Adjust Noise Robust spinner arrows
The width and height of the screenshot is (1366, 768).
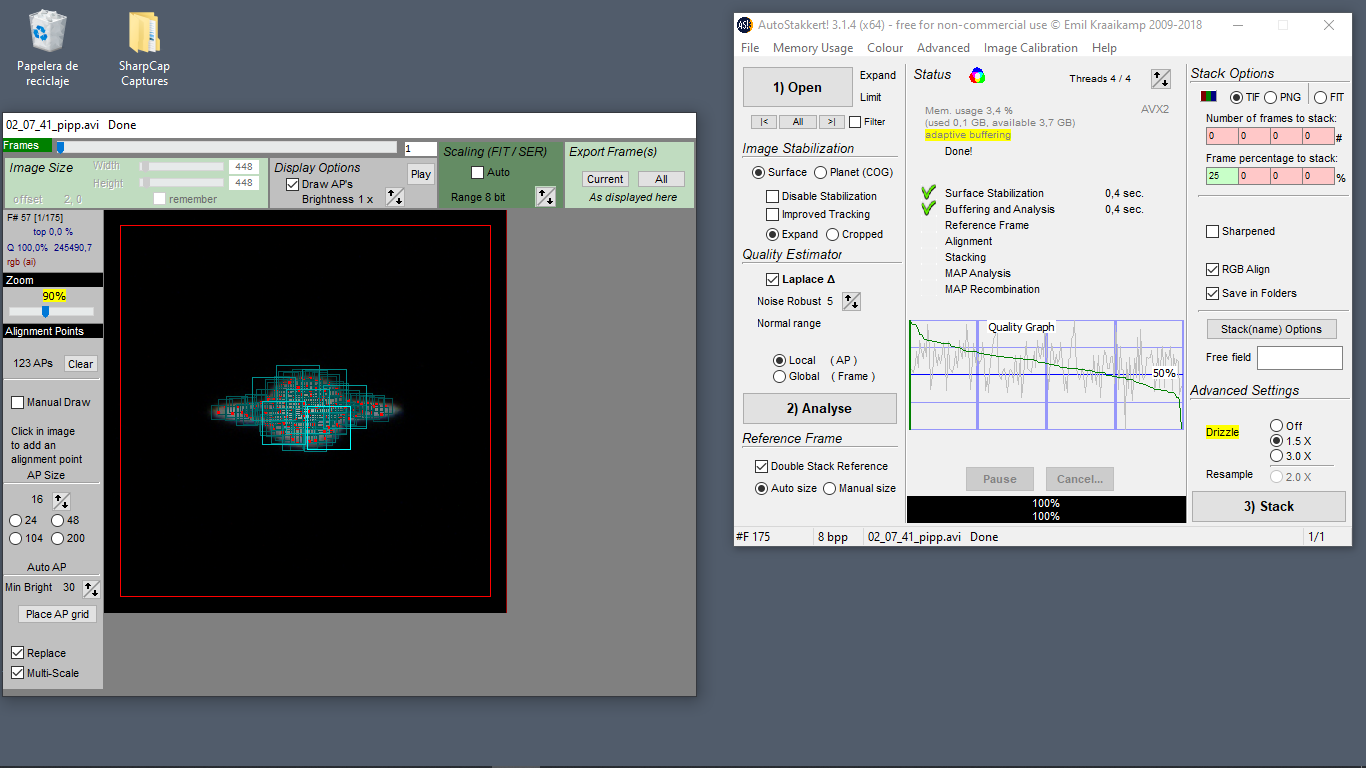click(851, 301)
